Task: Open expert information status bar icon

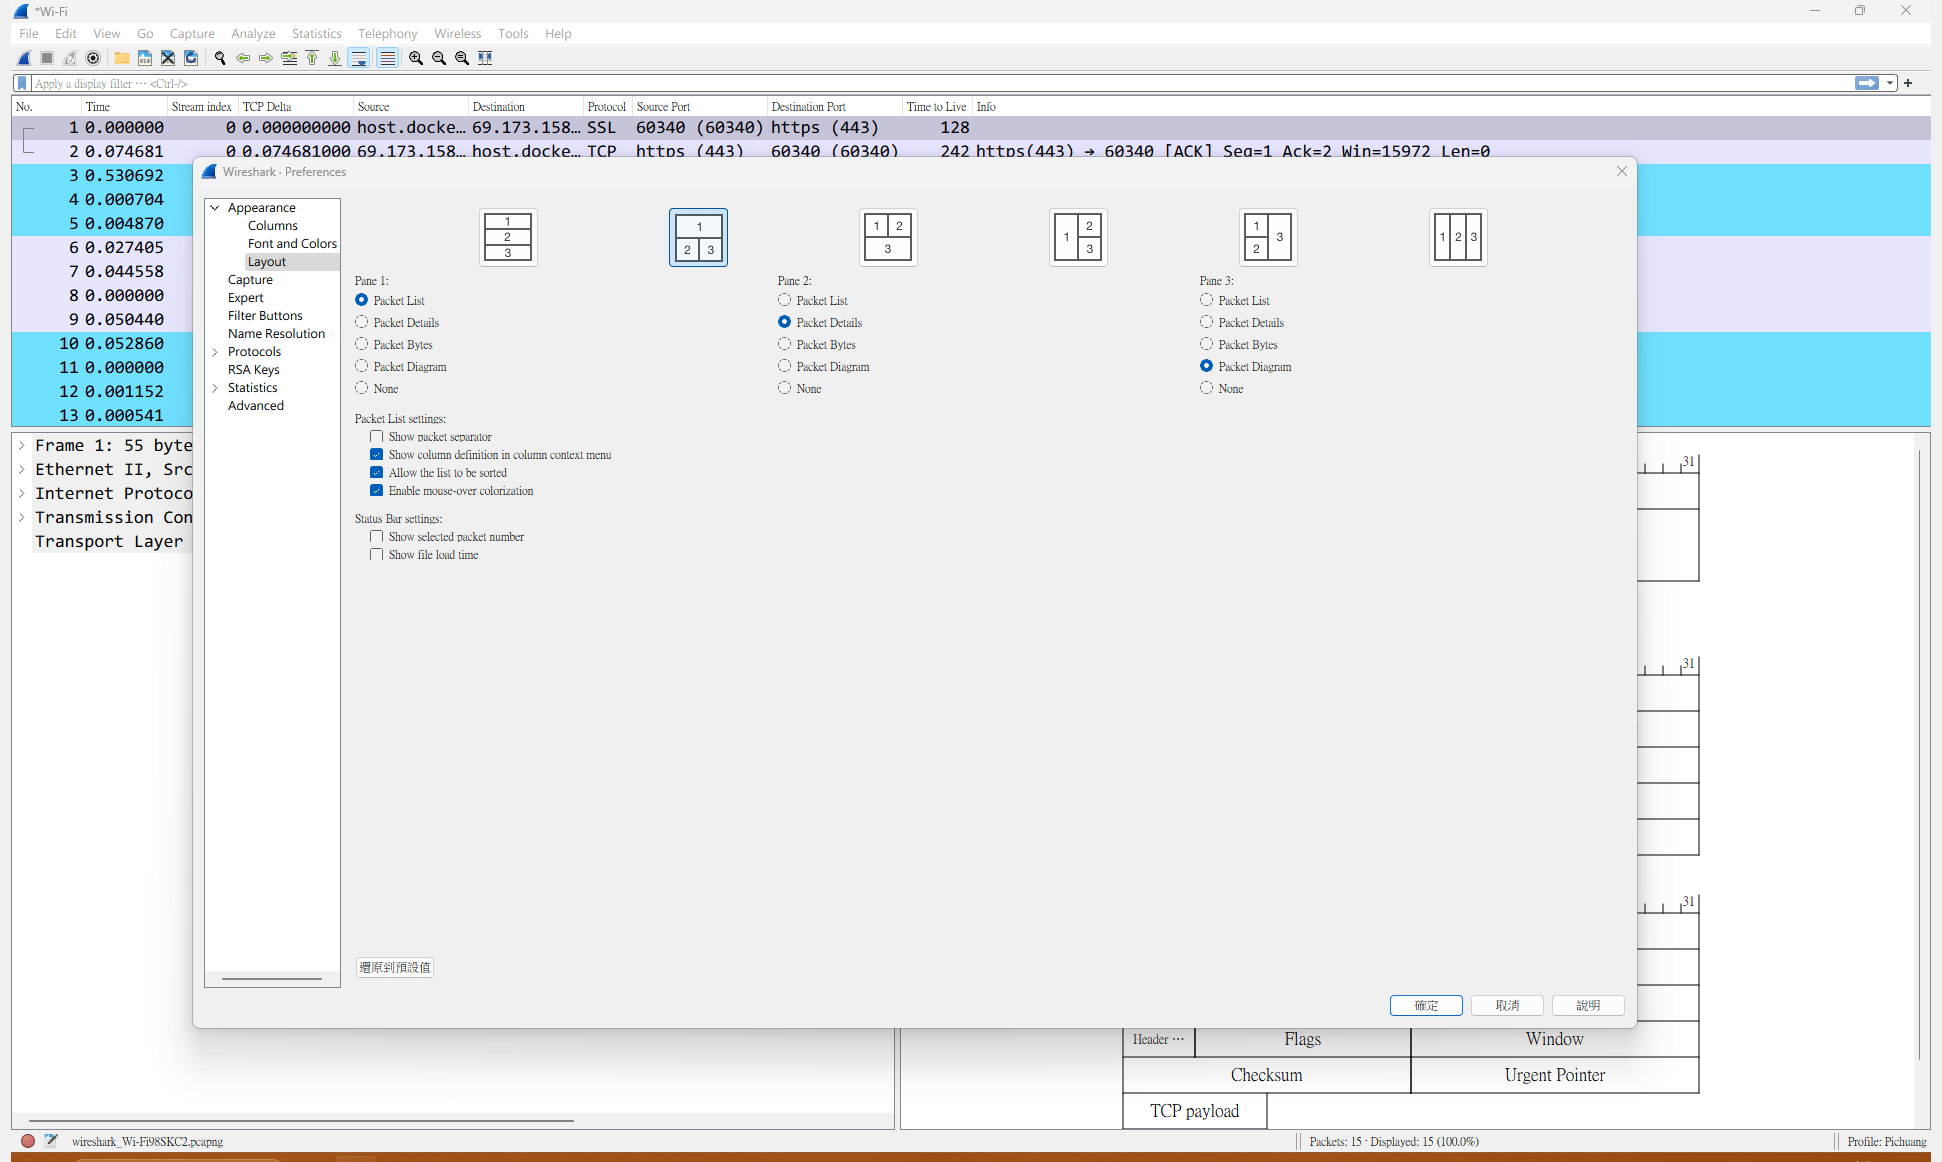Action: tap(28, 1141)
